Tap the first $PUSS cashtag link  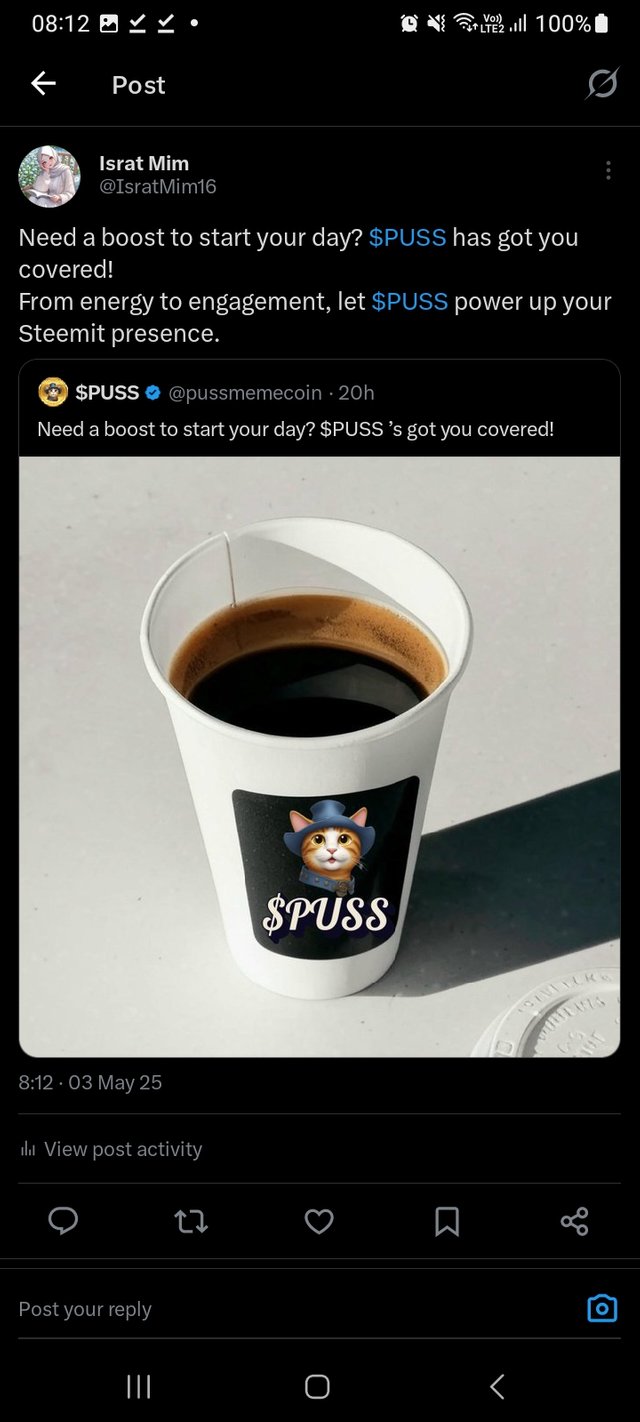408,238
